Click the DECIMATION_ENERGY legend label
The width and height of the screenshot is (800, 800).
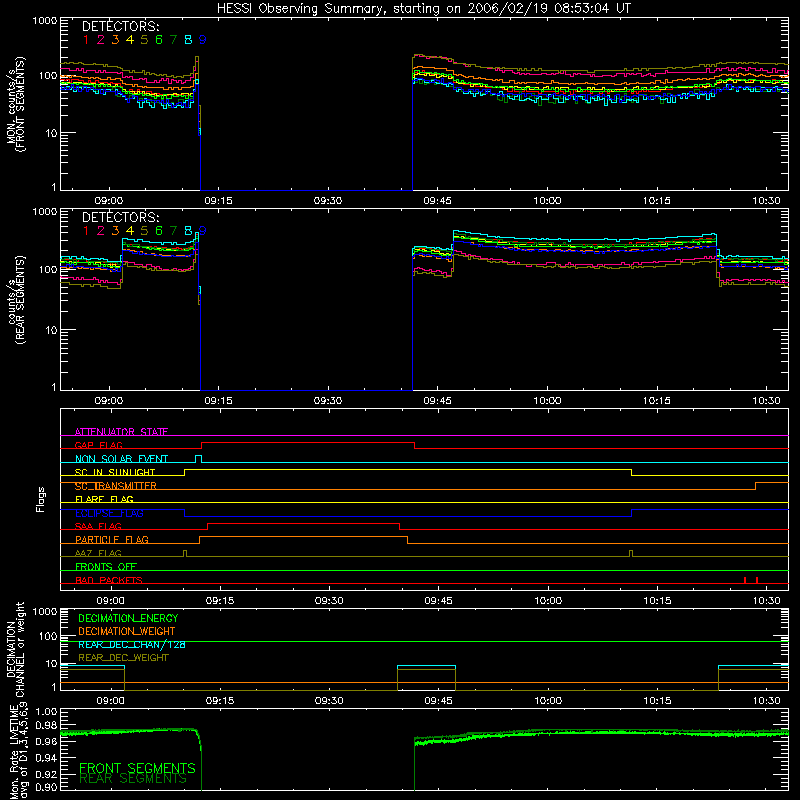pos(128,618)
